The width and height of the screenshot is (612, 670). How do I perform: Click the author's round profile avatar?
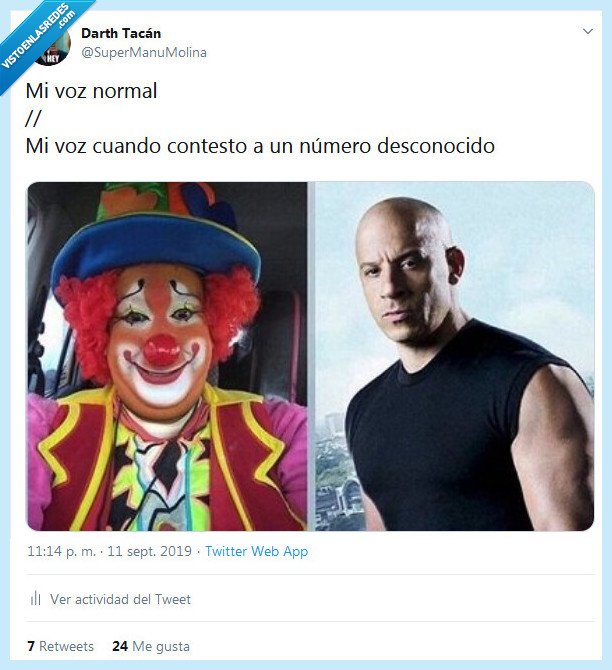(51, 45)
